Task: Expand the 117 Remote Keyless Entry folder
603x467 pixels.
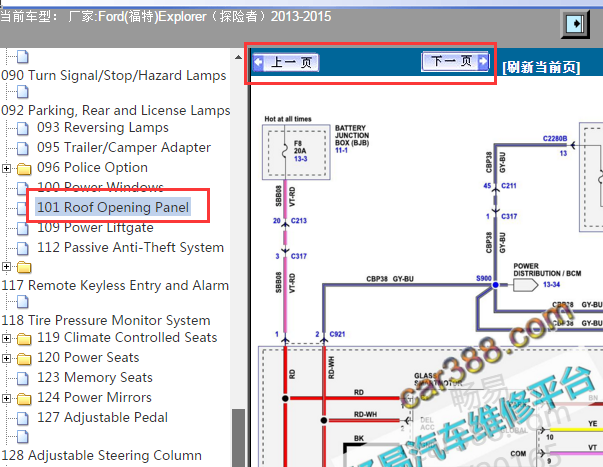Action: (x=6, y=266)
